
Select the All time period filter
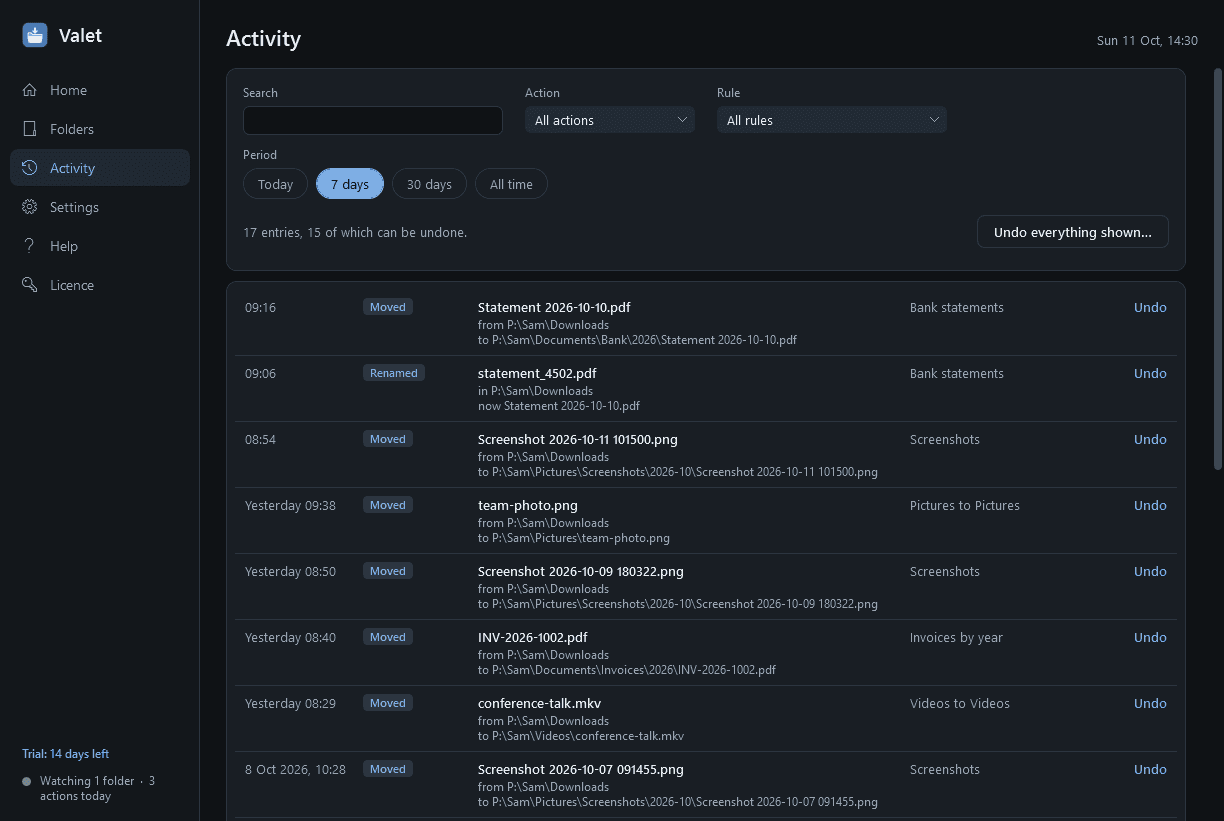click(x=511, y=184)
